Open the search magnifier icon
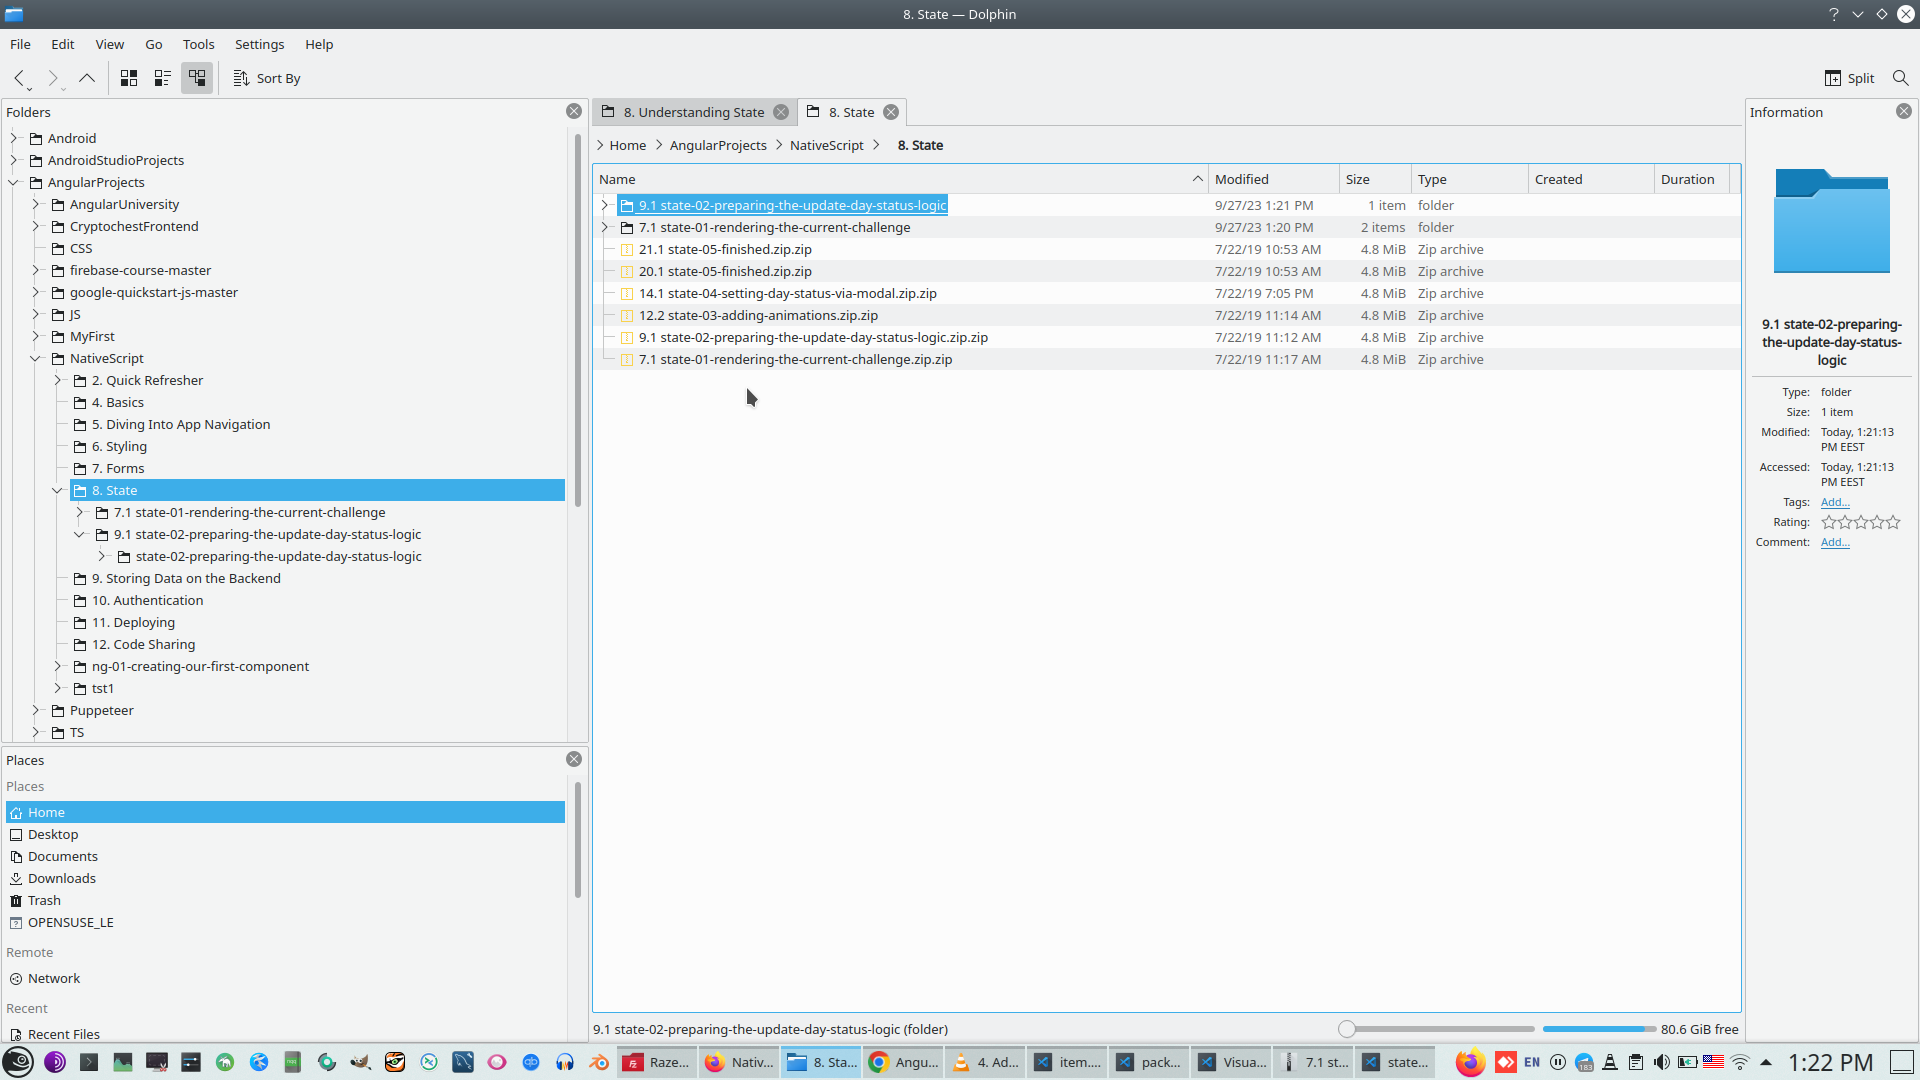Viewport: 1920px width, 1080px height. (x=1901, y=78)
